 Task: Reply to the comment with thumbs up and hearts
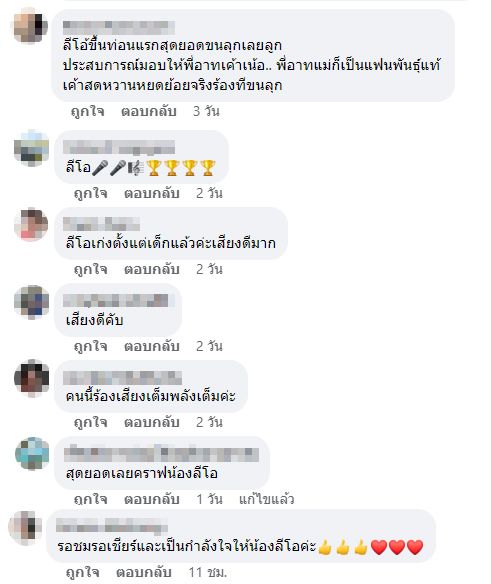click(x=143, y=572)
